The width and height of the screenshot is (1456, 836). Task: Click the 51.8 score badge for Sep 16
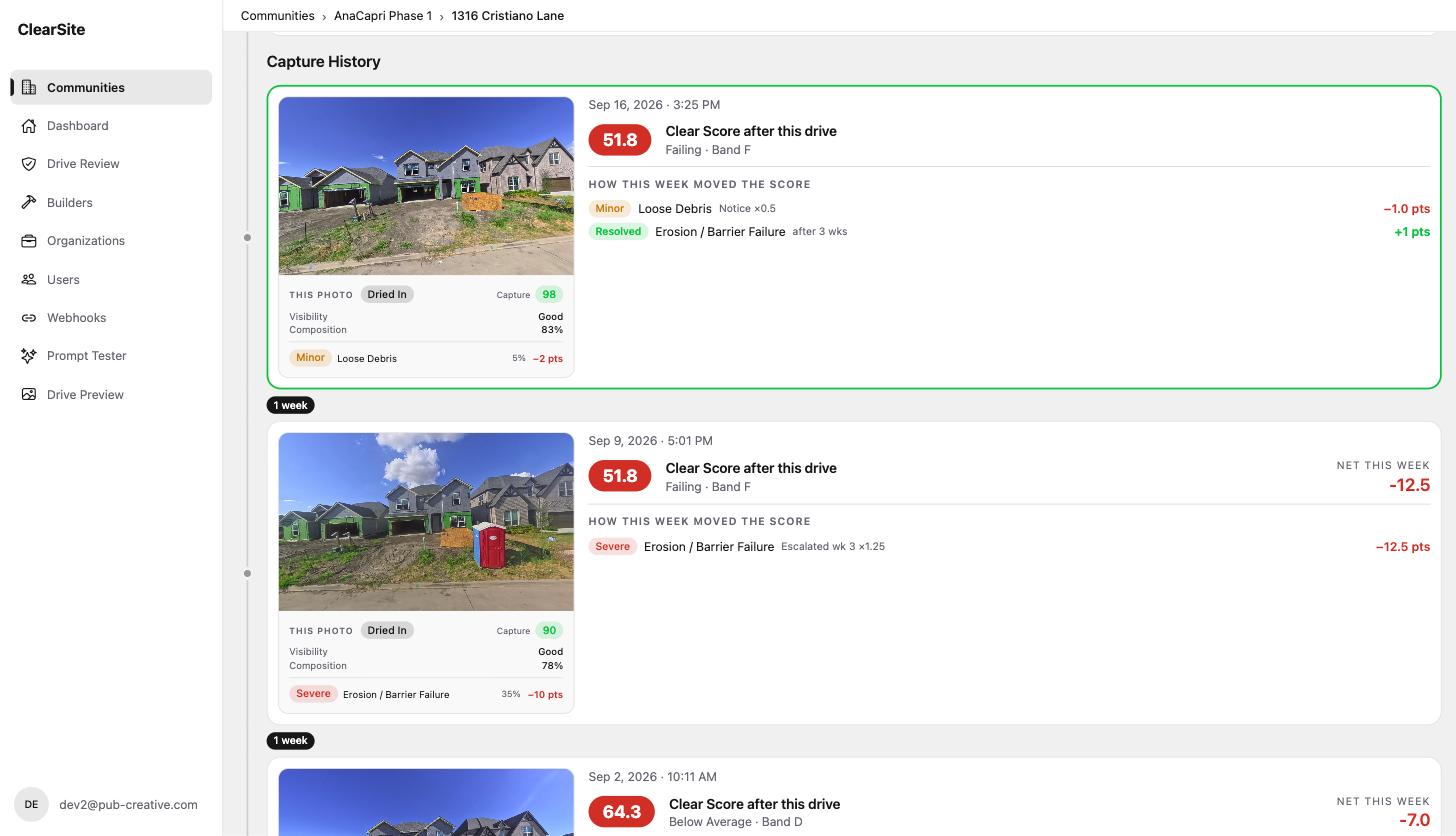point(620,140)
